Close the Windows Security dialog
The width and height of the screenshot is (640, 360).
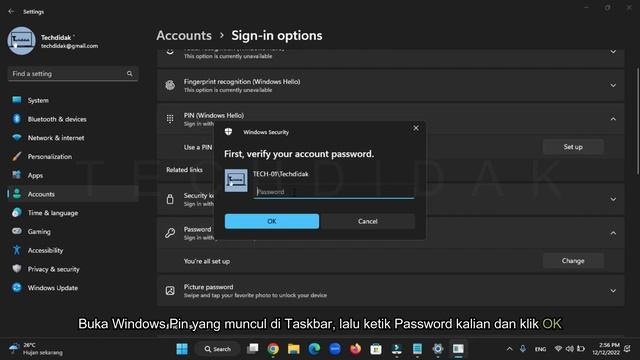[x=416, y=128]
